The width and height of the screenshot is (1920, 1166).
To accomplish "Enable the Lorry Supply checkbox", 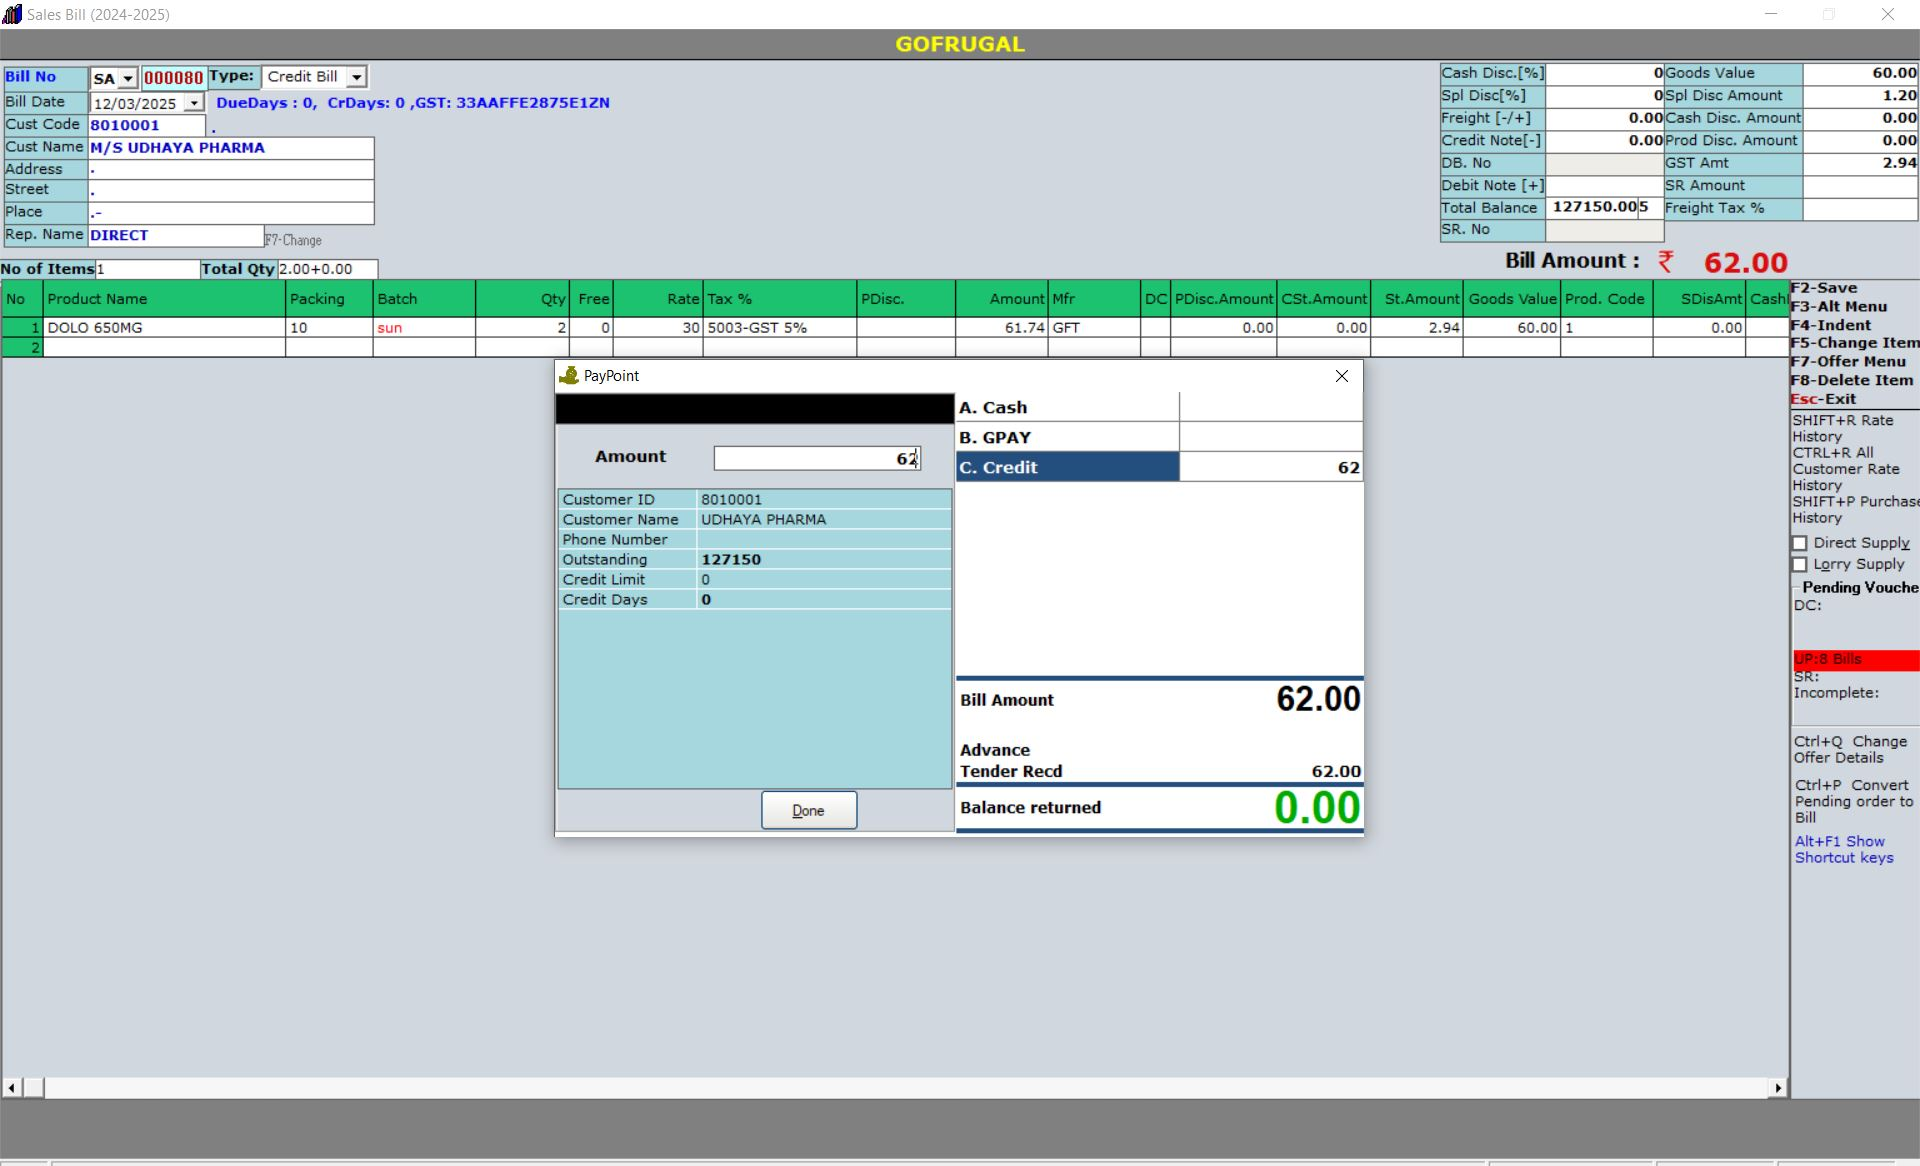I will click(x=1800, y=564).
